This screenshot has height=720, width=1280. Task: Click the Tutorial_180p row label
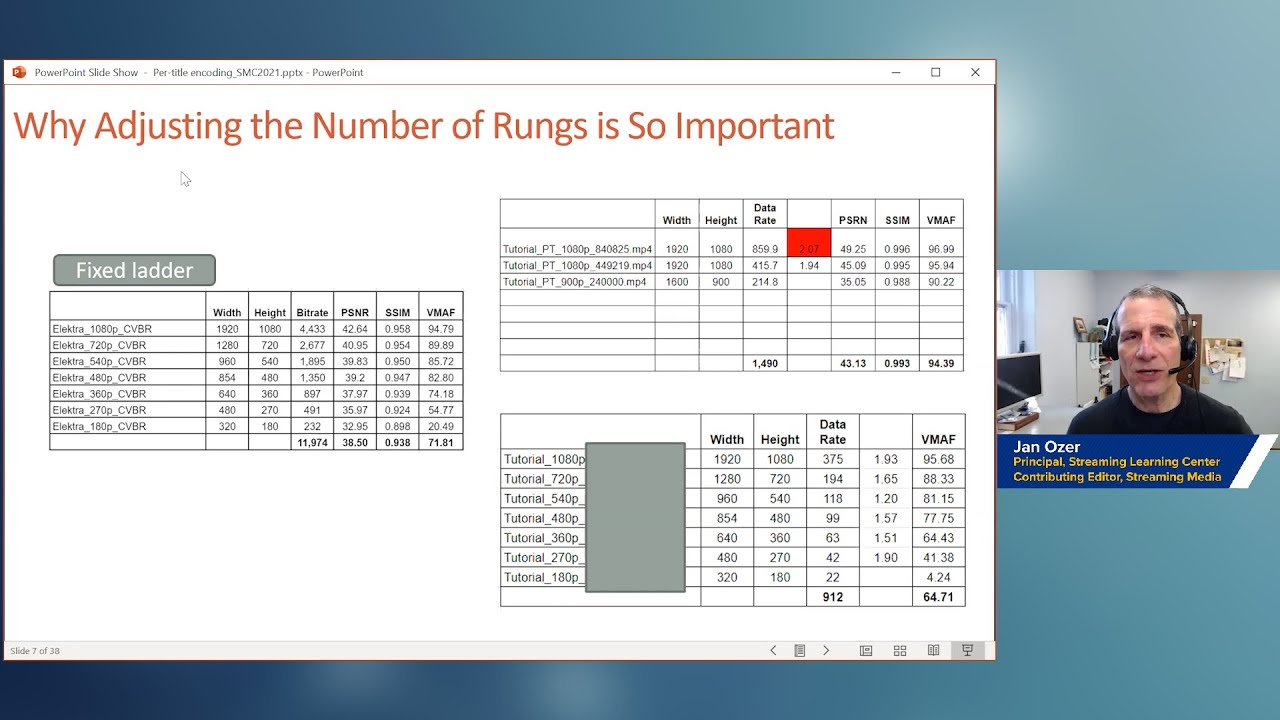[x=542, y=577]
